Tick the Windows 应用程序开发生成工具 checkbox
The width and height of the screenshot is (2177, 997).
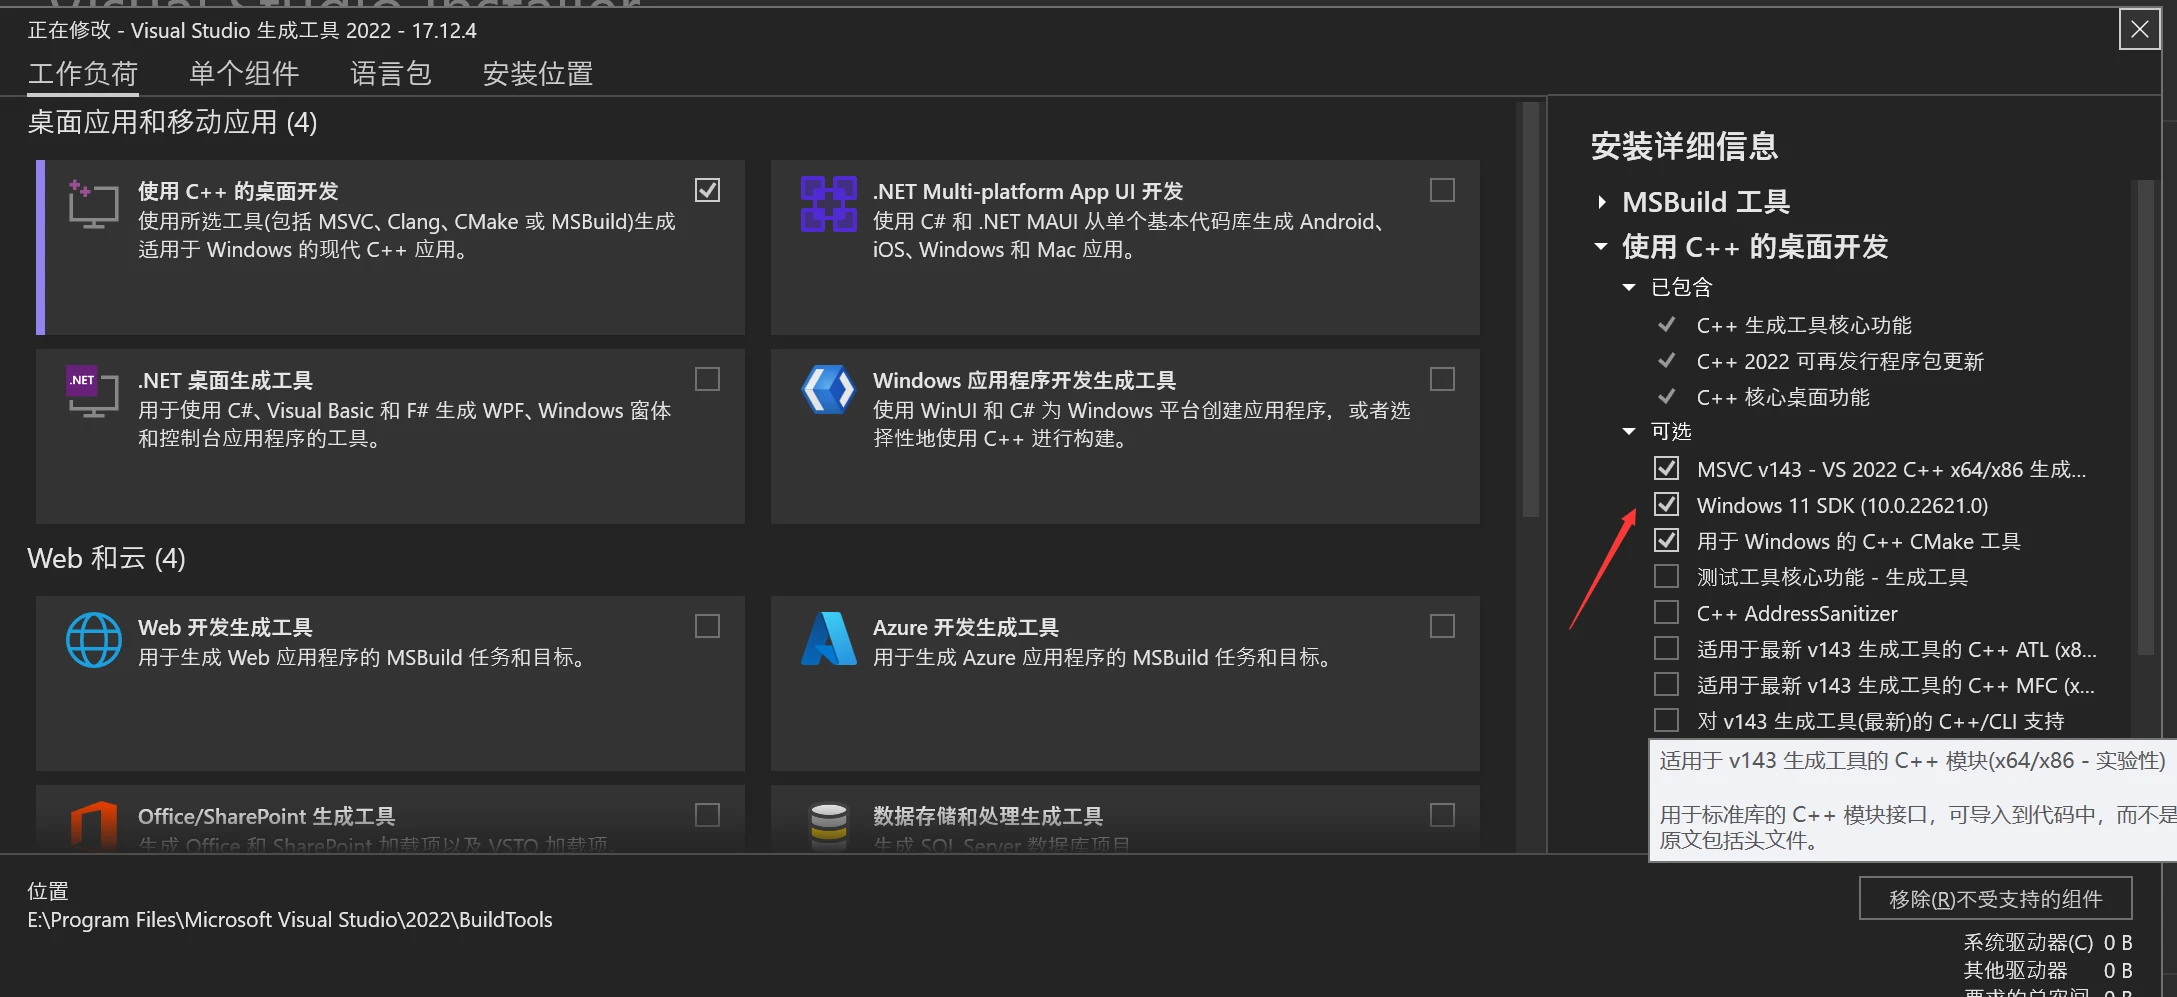1442,379
